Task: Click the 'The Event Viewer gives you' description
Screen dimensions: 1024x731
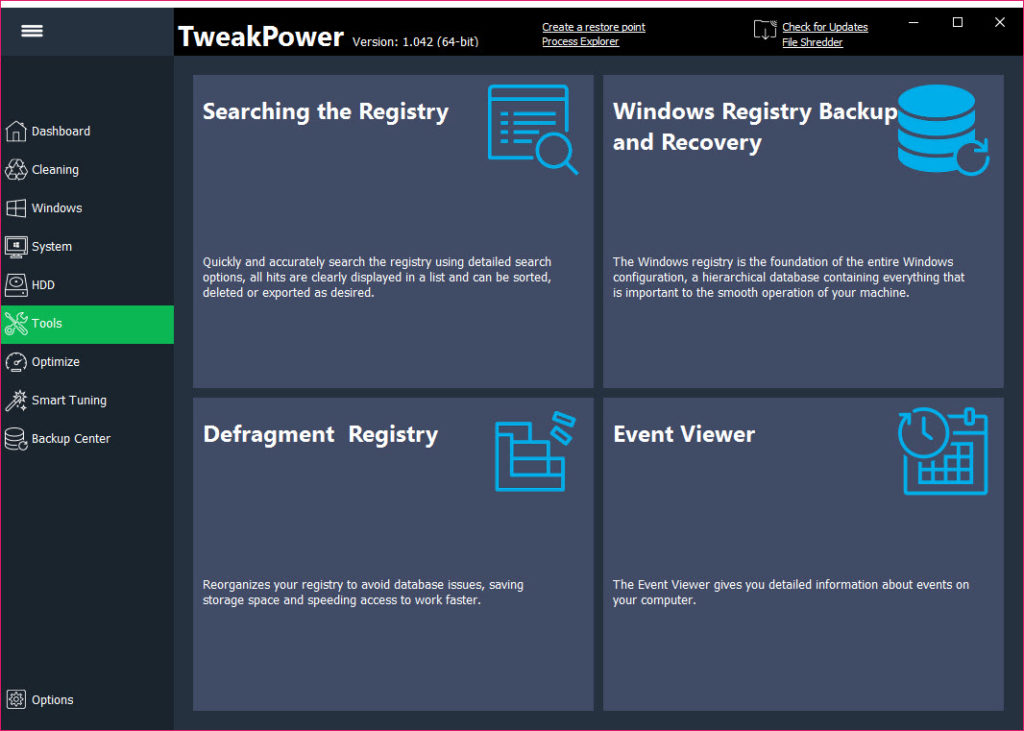Action: click(790, 593)
